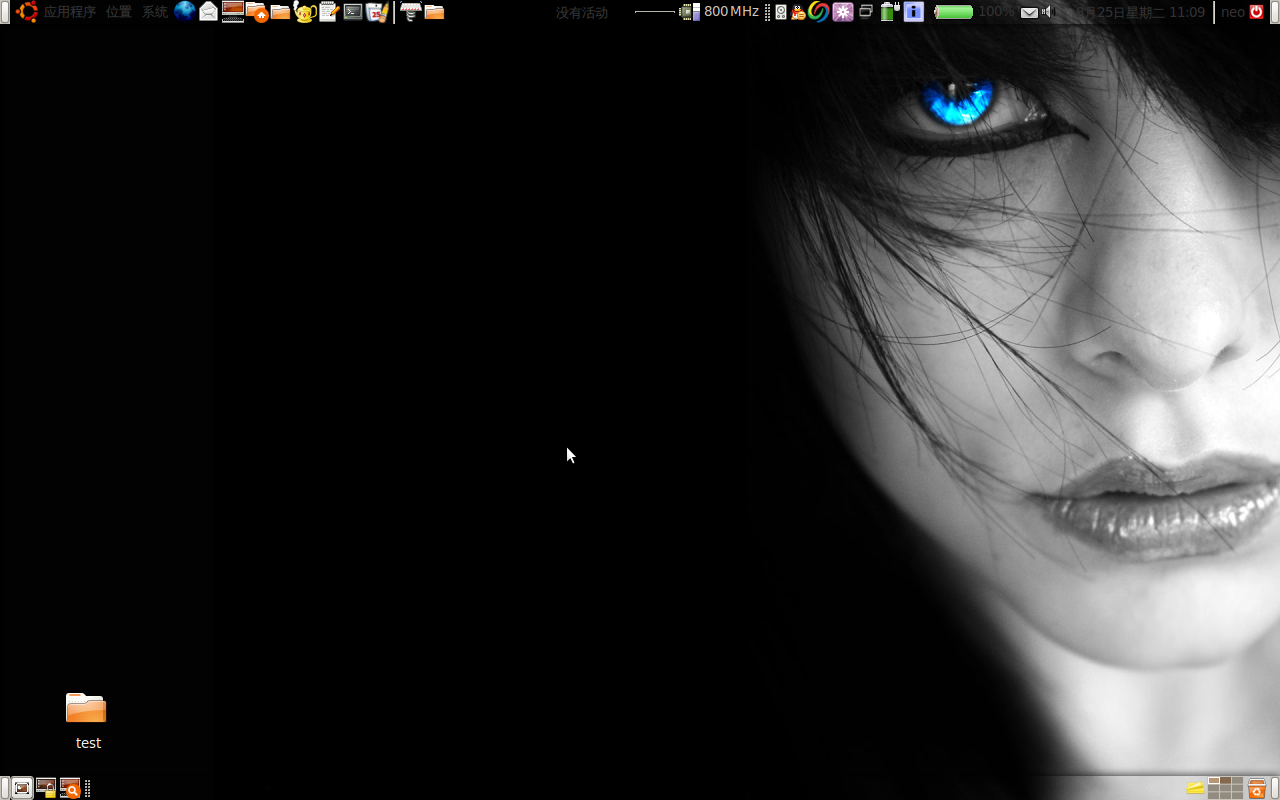Click the 没有活动 activity label
The image size is (1280, 800).
pyautogui.click(x=582, y=12)
